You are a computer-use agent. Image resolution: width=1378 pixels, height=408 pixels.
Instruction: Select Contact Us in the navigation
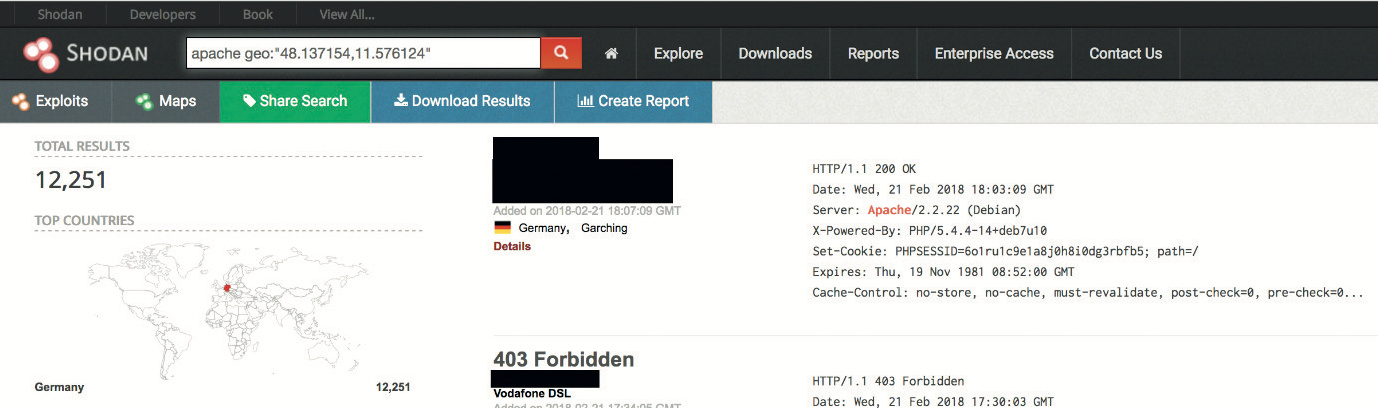coord(1125,54)
